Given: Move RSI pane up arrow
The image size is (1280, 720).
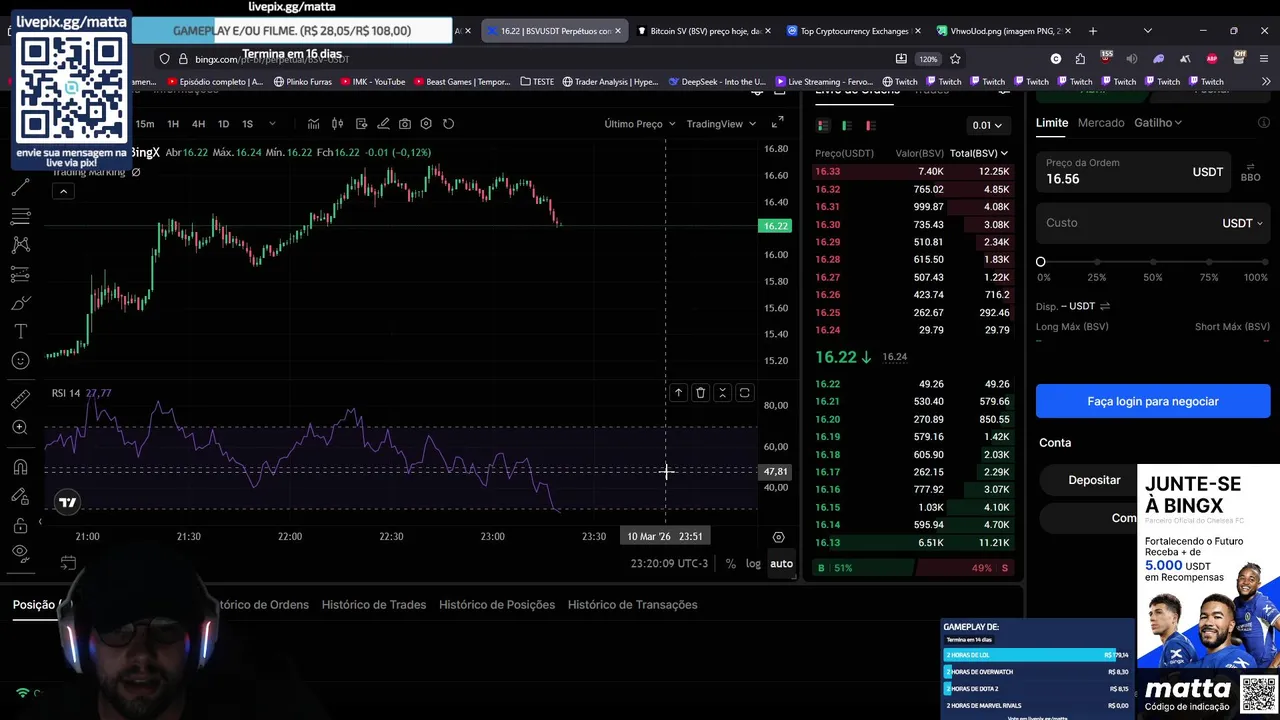Looking at the screenshot, I should click(678, 393).
